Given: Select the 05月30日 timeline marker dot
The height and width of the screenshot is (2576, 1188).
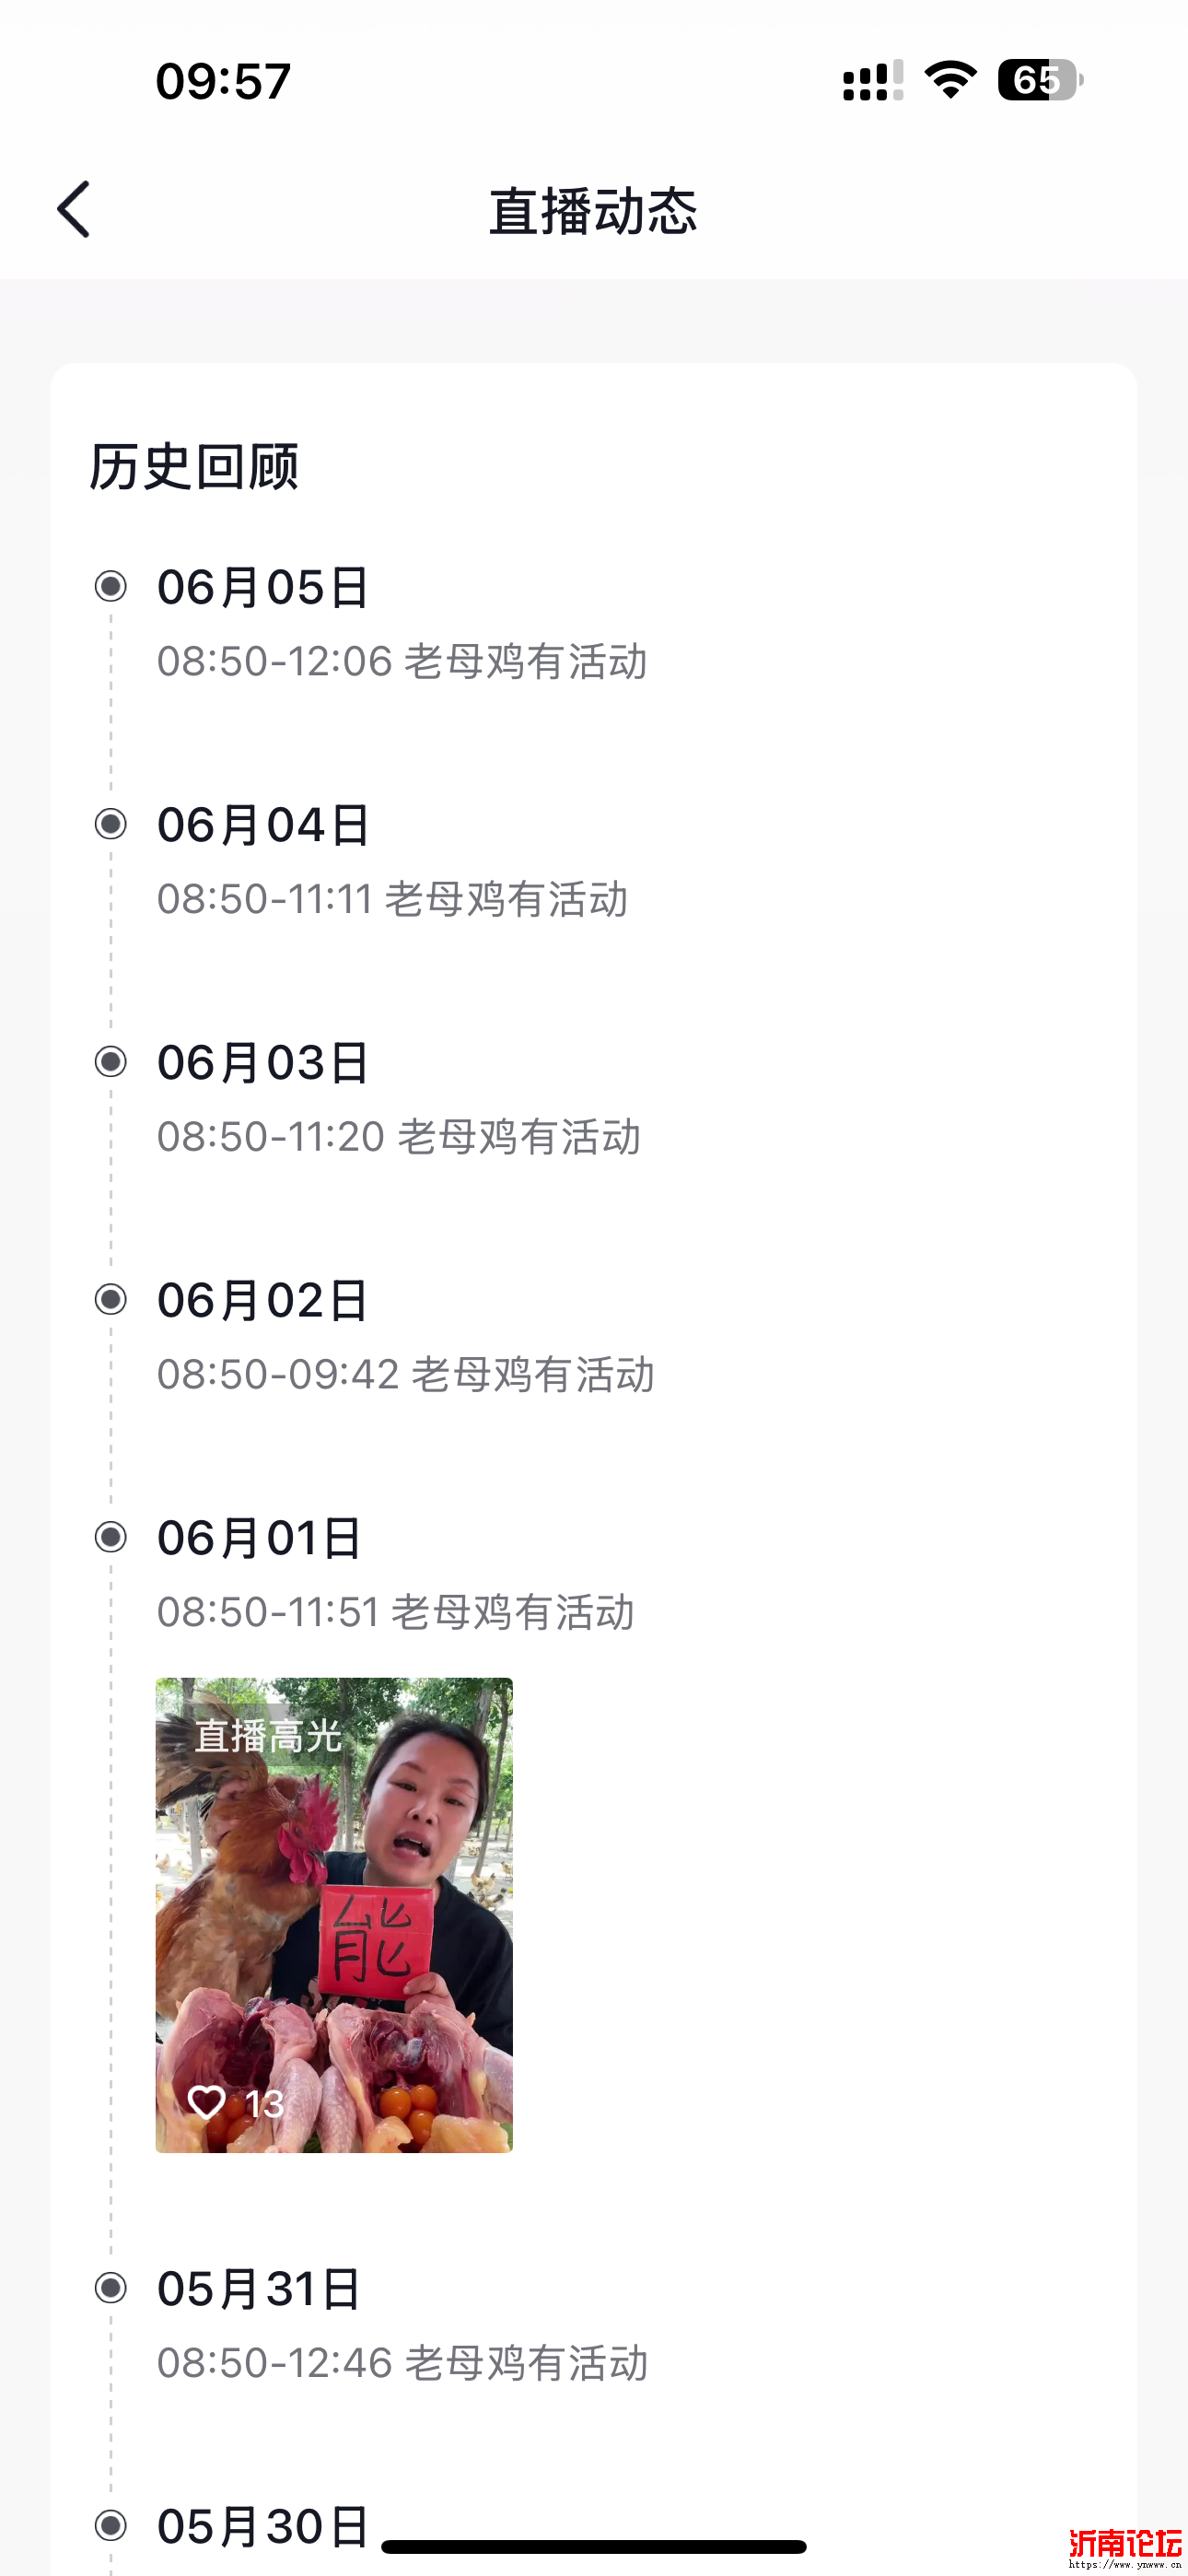Looking at the screenshot, I should tap(111, 2526).
